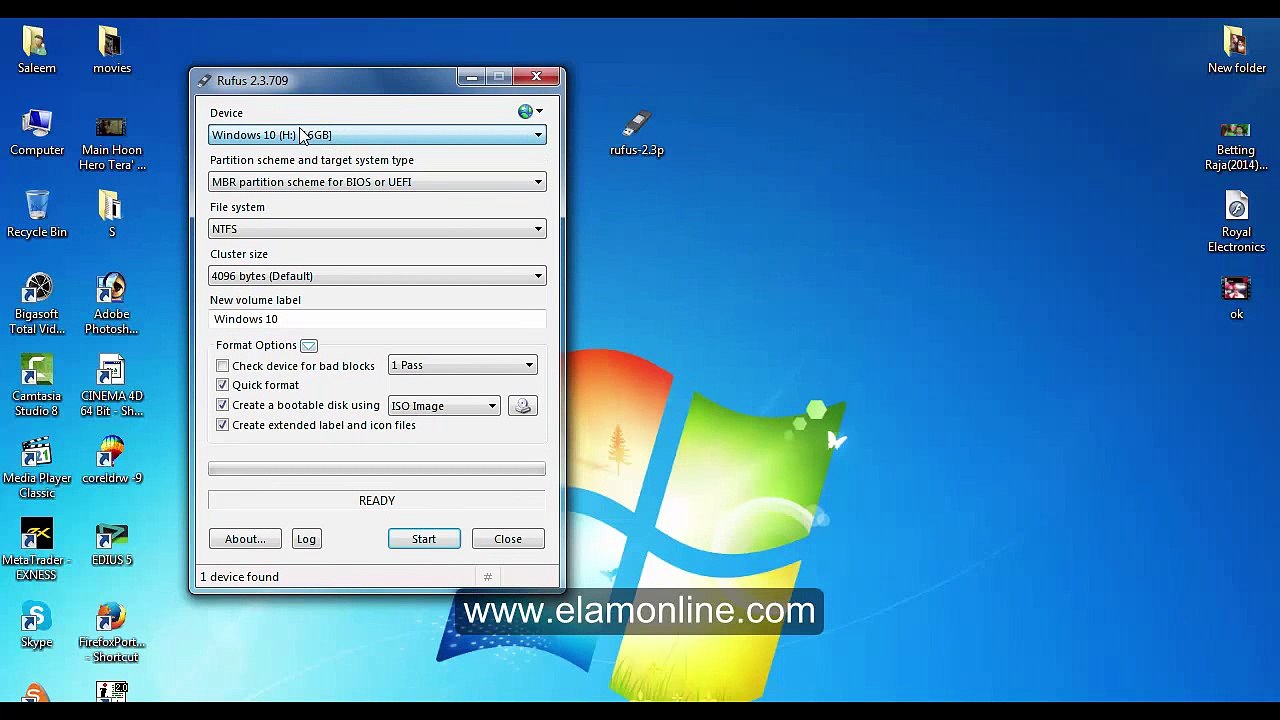The width and height of the screenshot is (1280, 720).
Task: Click the Start button in Rufus
Action: coord(424,539)
